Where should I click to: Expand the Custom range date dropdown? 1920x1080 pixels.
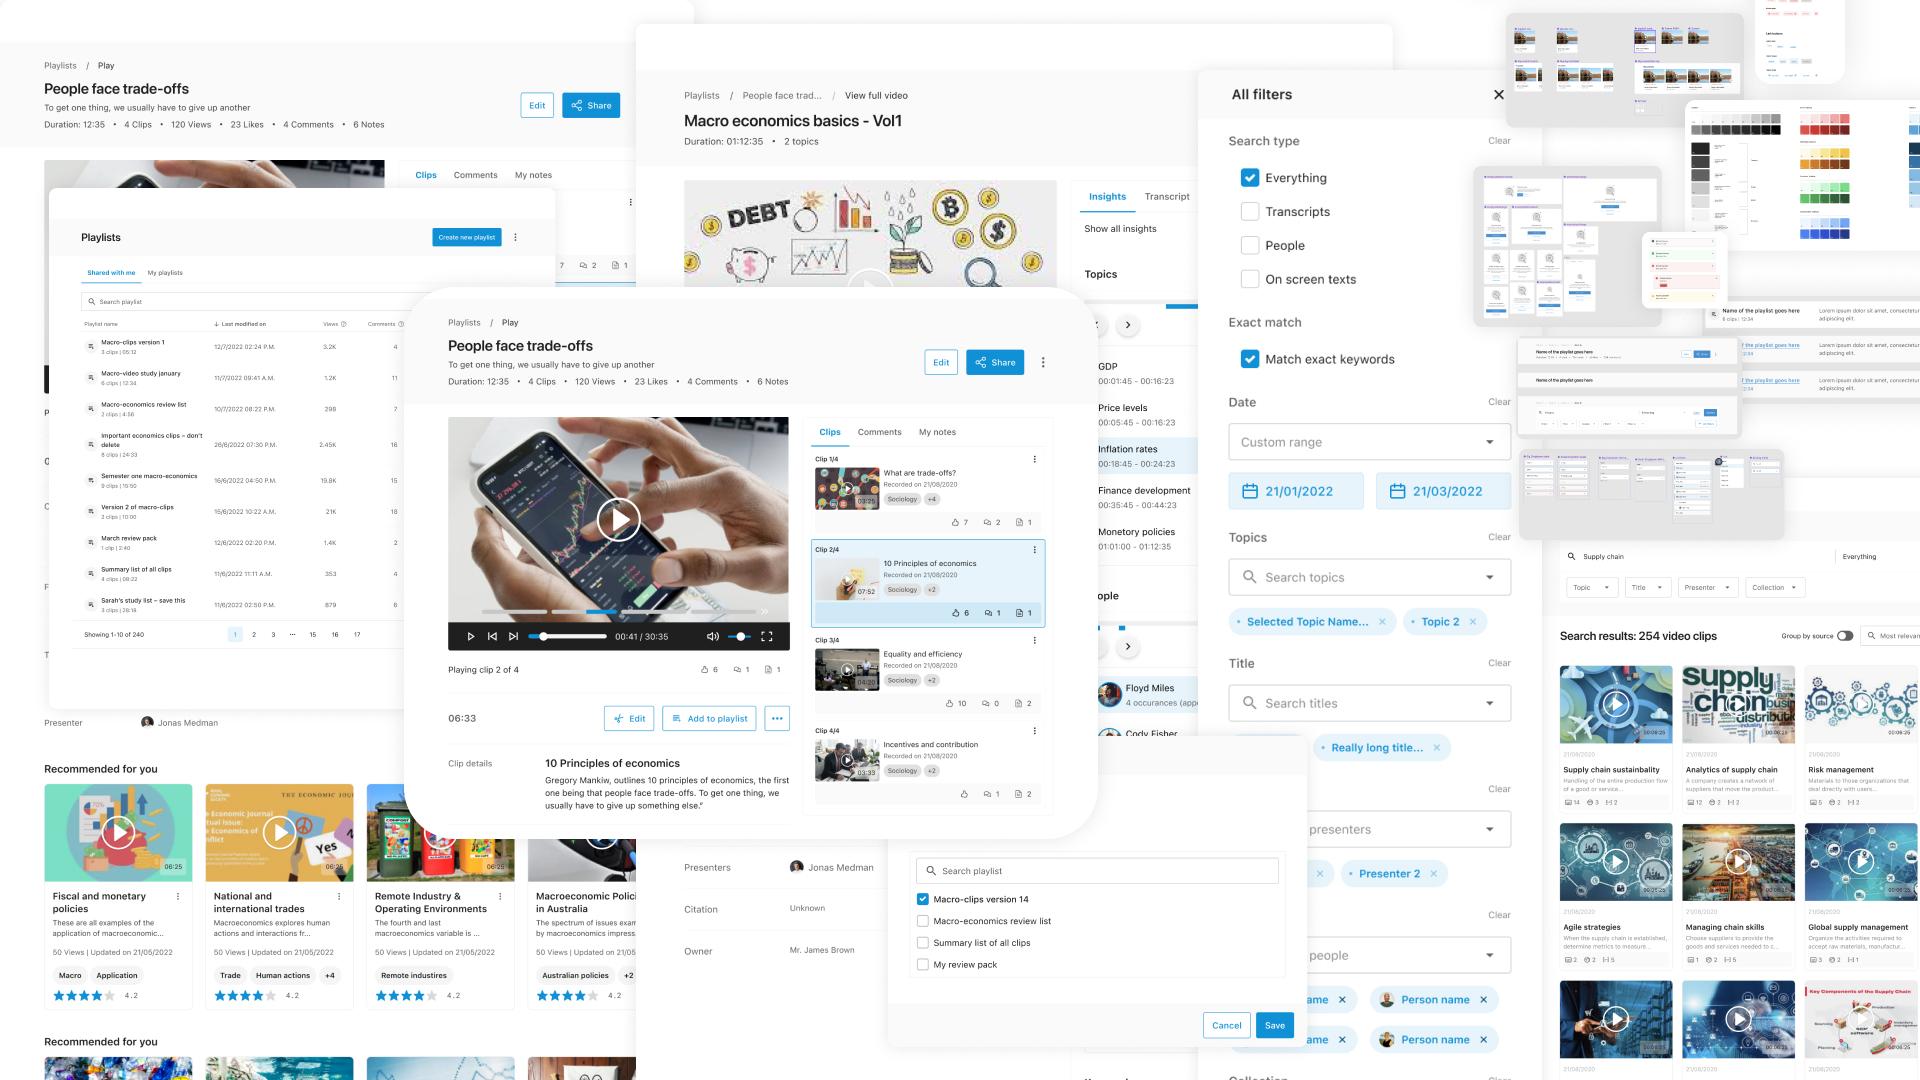click(x=1370, y=442)
